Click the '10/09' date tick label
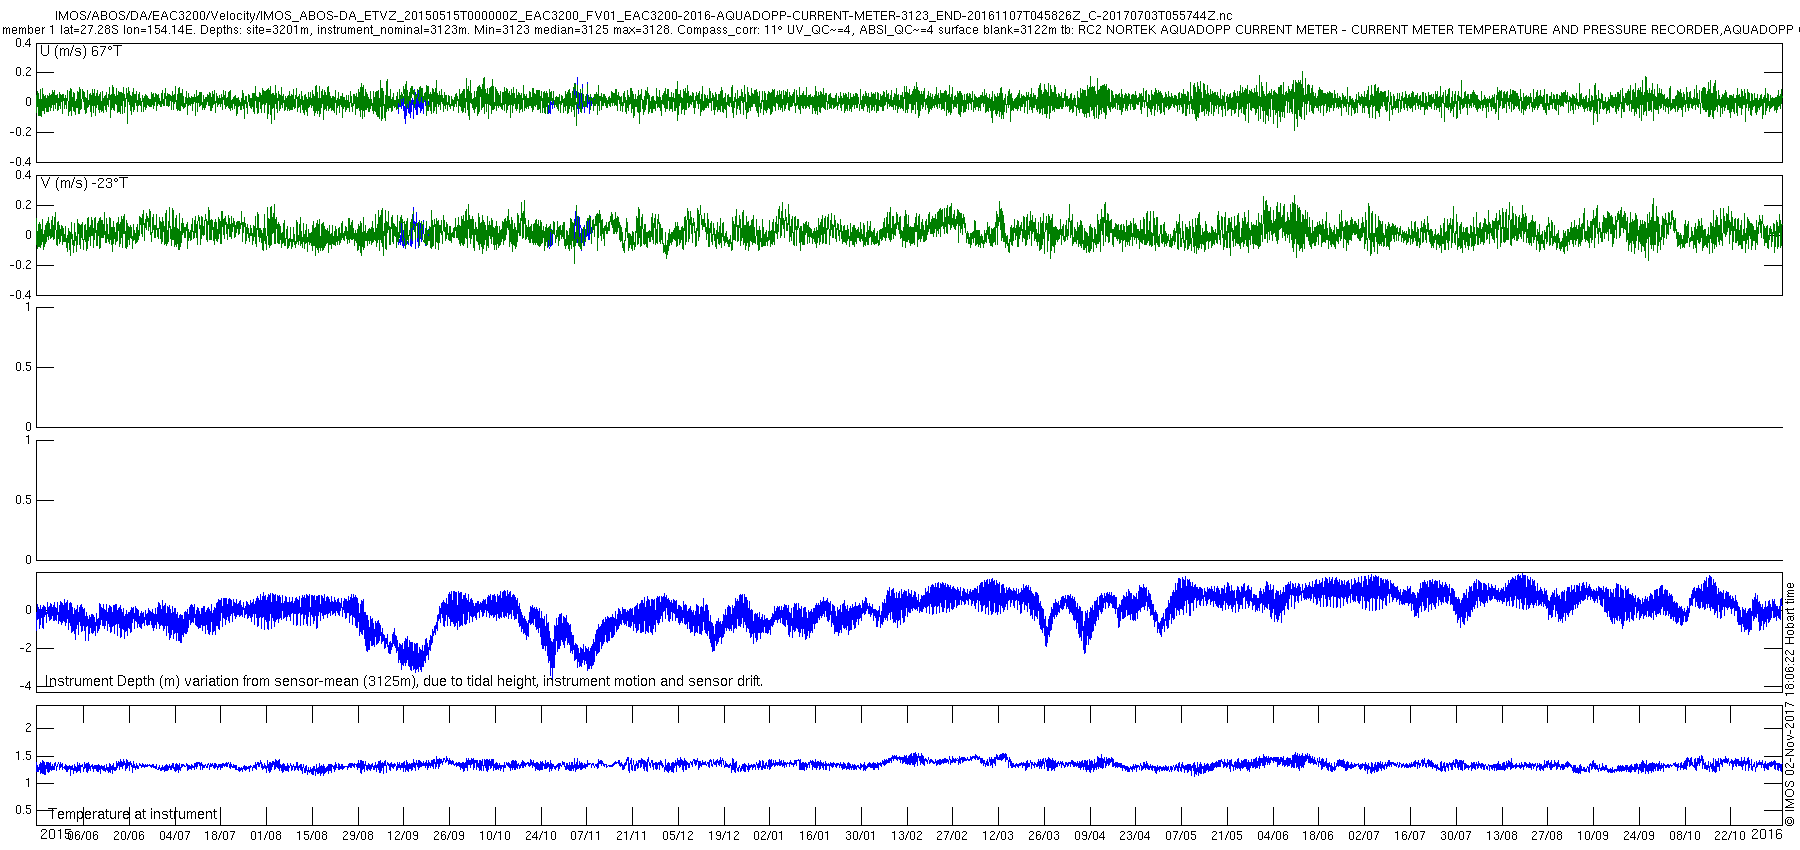The width and height of the screenshot is (1800, 850). [1593, 836]
